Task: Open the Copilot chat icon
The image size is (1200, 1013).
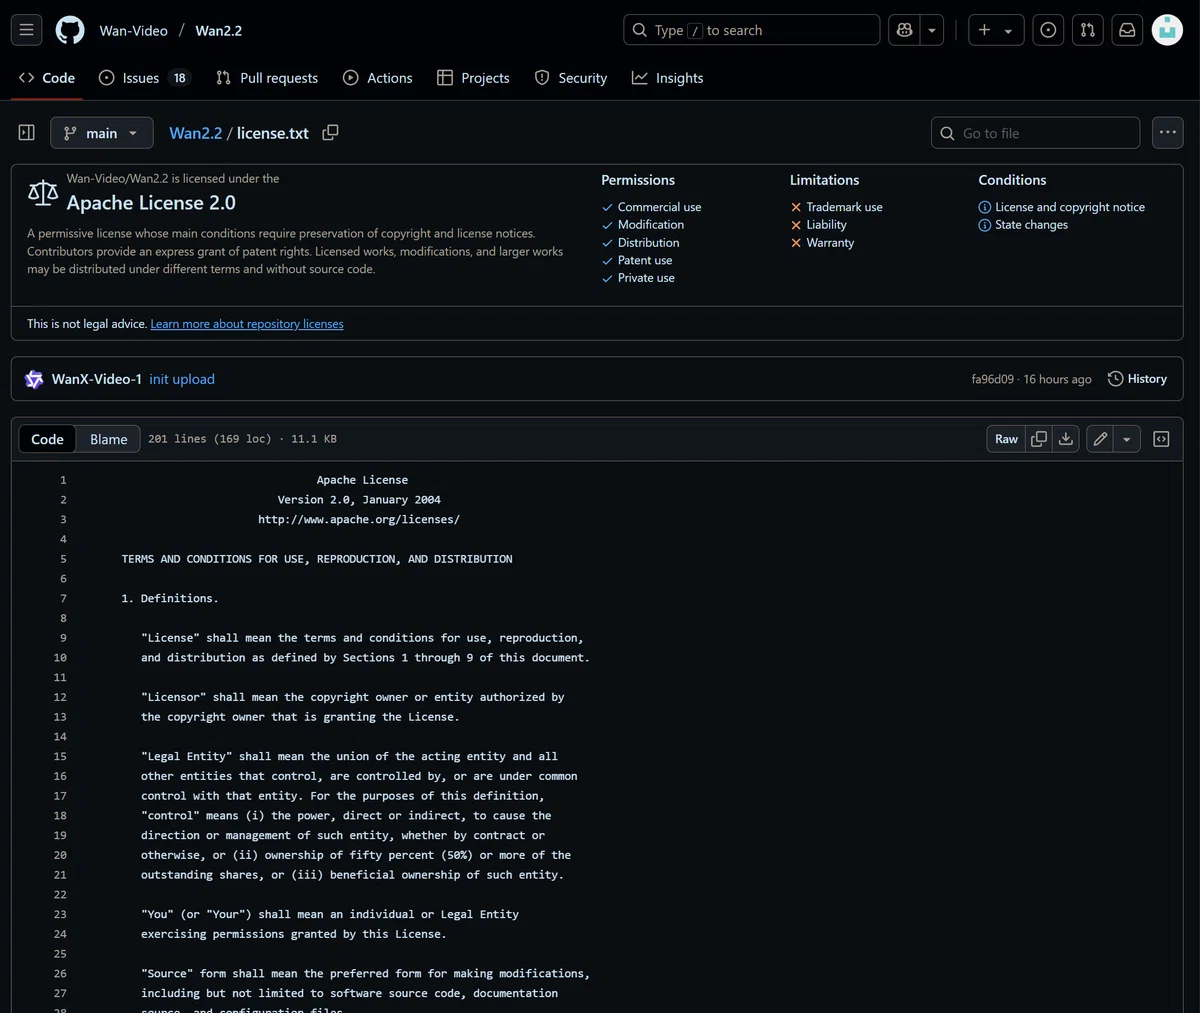Action: [x=905, y=30]
